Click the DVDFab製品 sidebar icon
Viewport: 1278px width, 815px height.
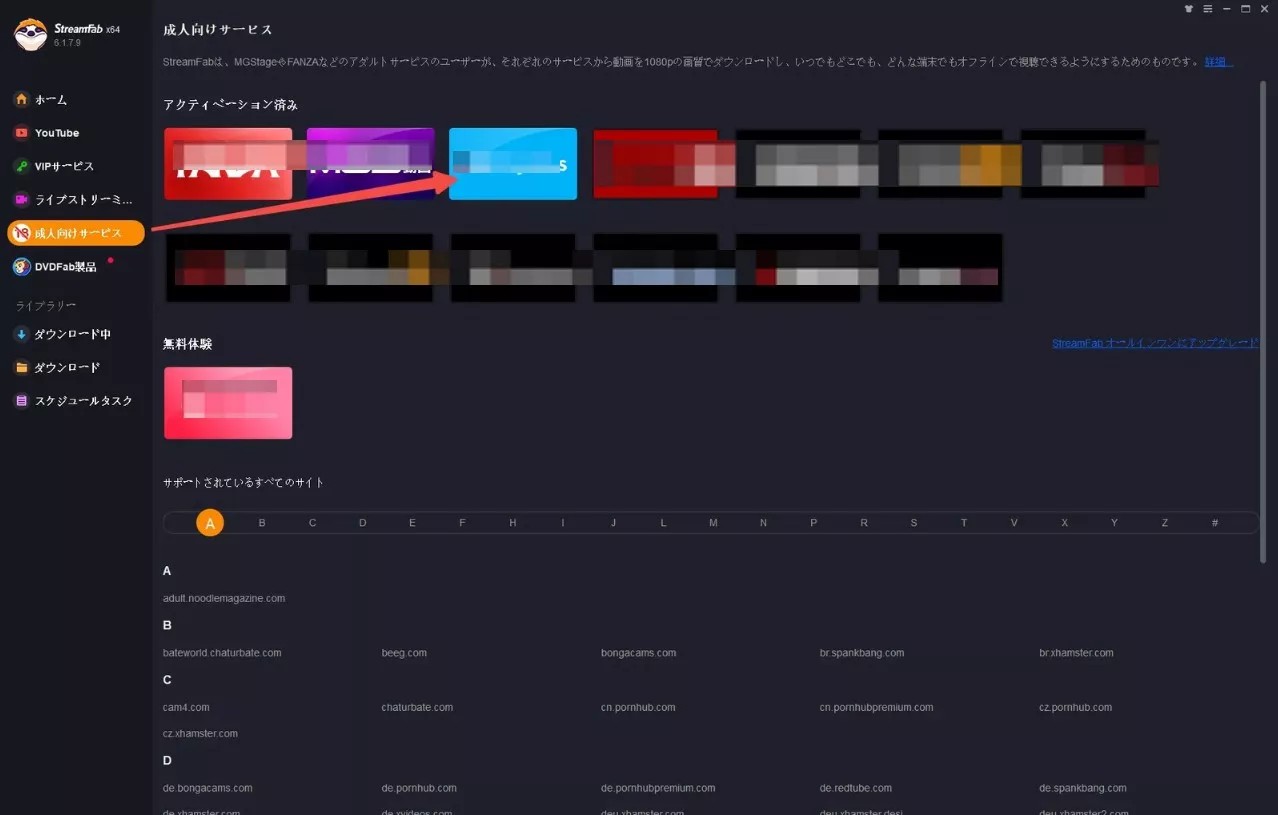[21, 267]
